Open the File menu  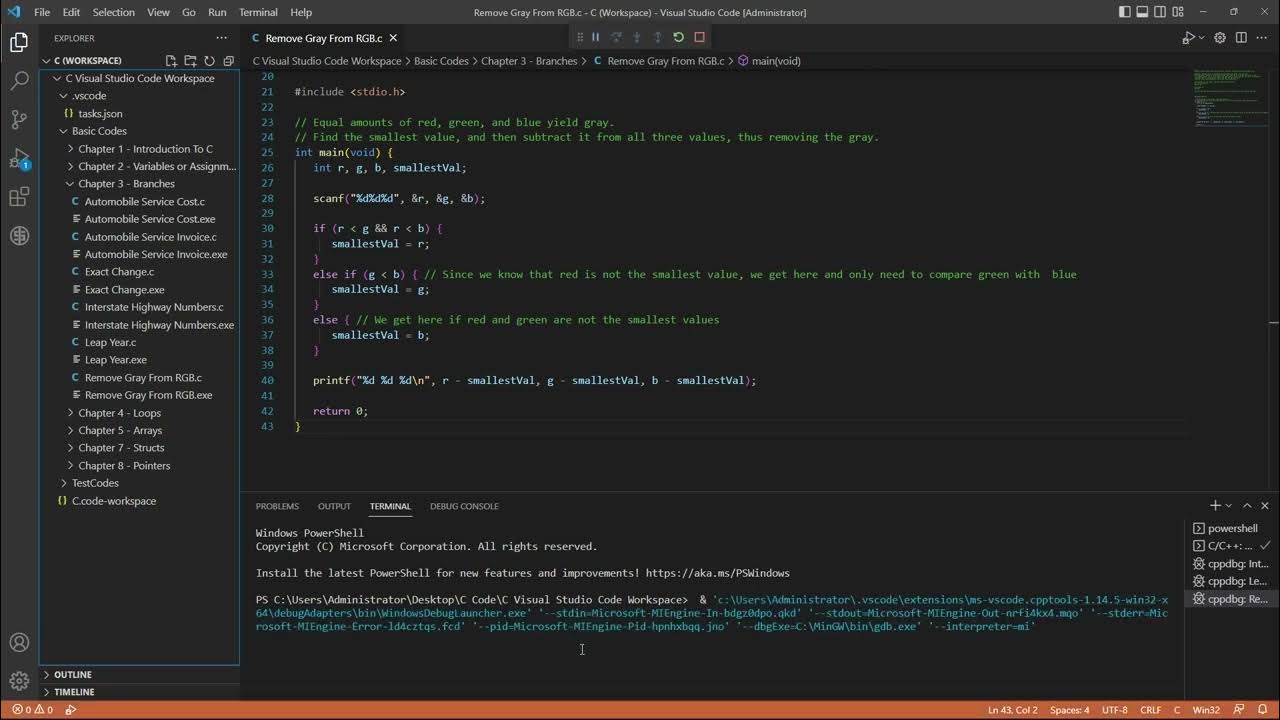point(42,12)
